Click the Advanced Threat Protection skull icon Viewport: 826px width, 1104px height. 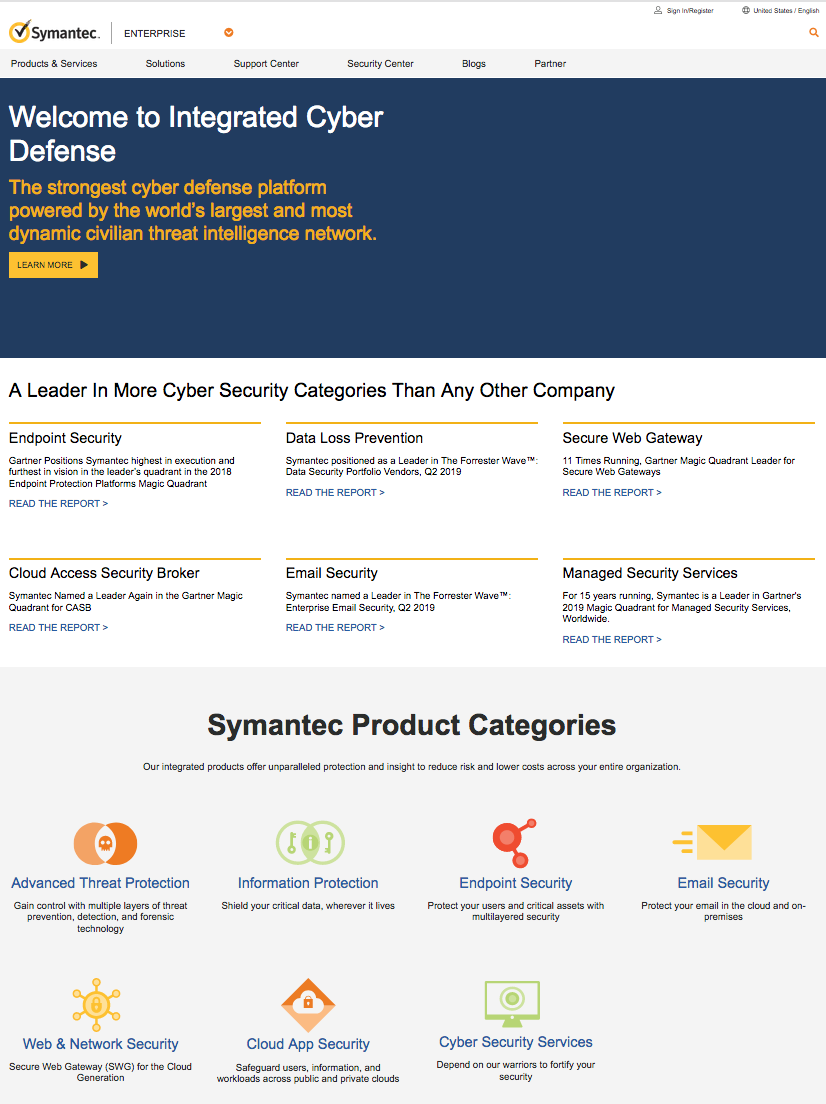(105, 843)
